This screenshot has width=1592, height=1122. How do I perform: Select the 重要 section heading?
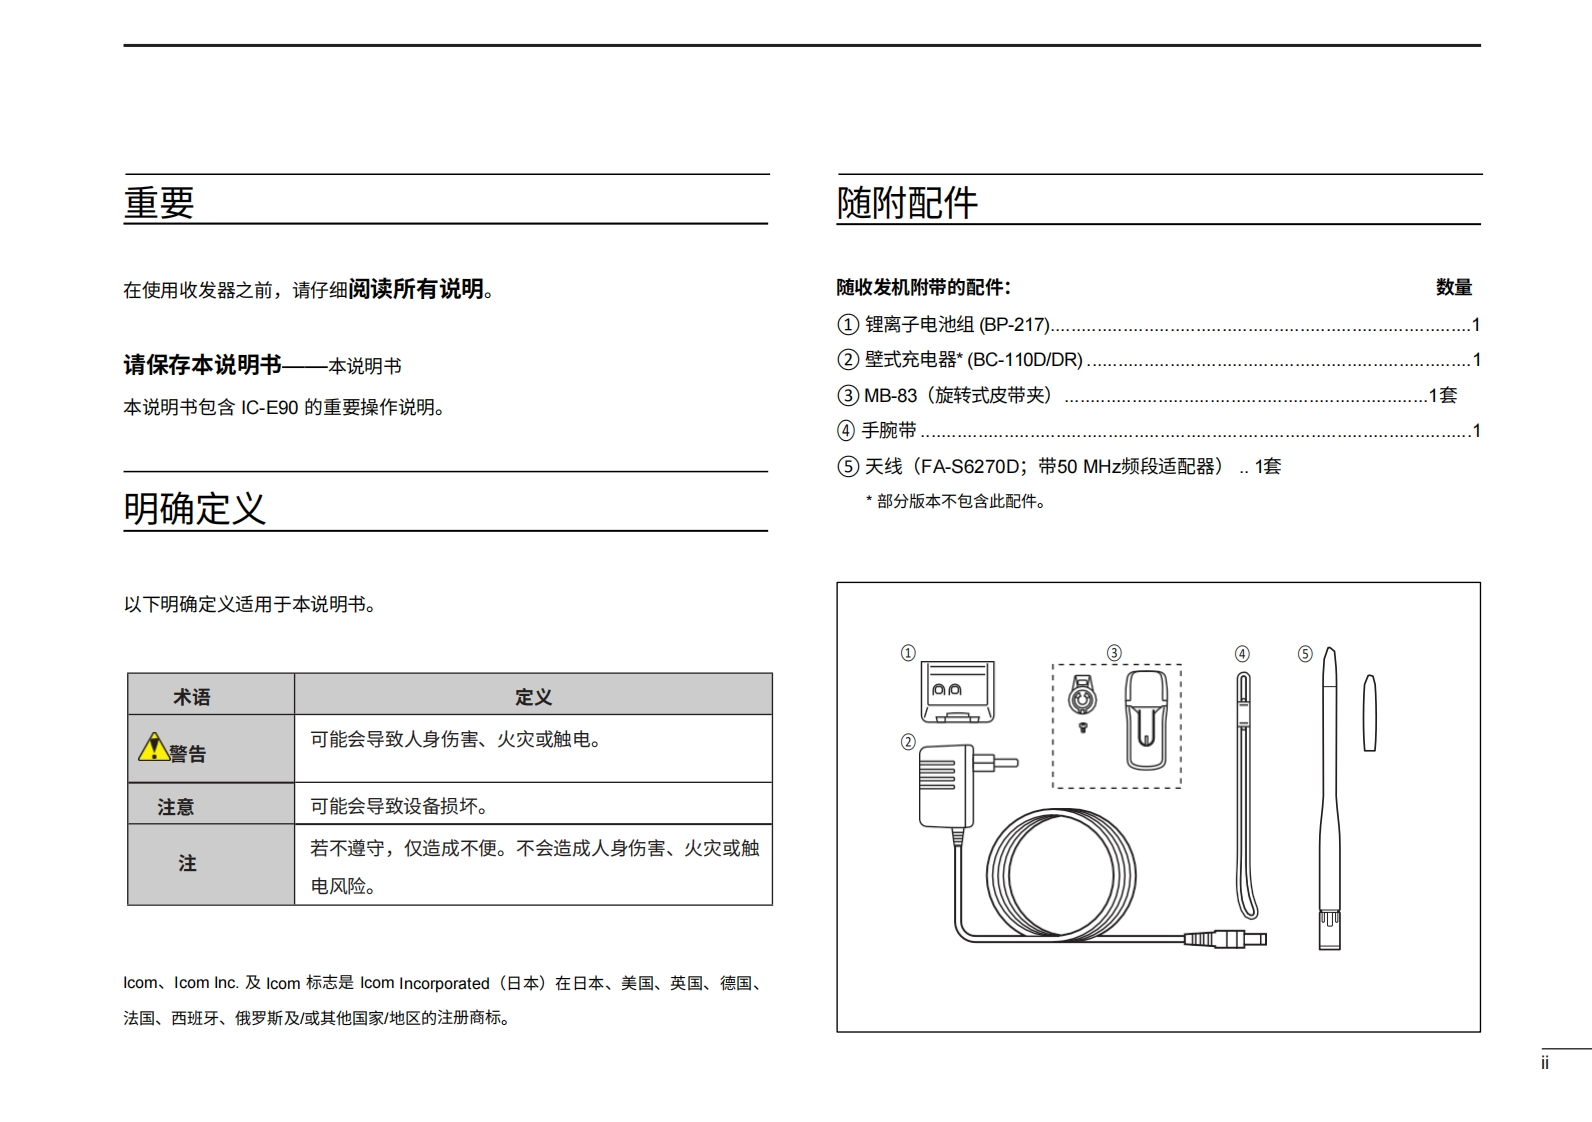159,203
